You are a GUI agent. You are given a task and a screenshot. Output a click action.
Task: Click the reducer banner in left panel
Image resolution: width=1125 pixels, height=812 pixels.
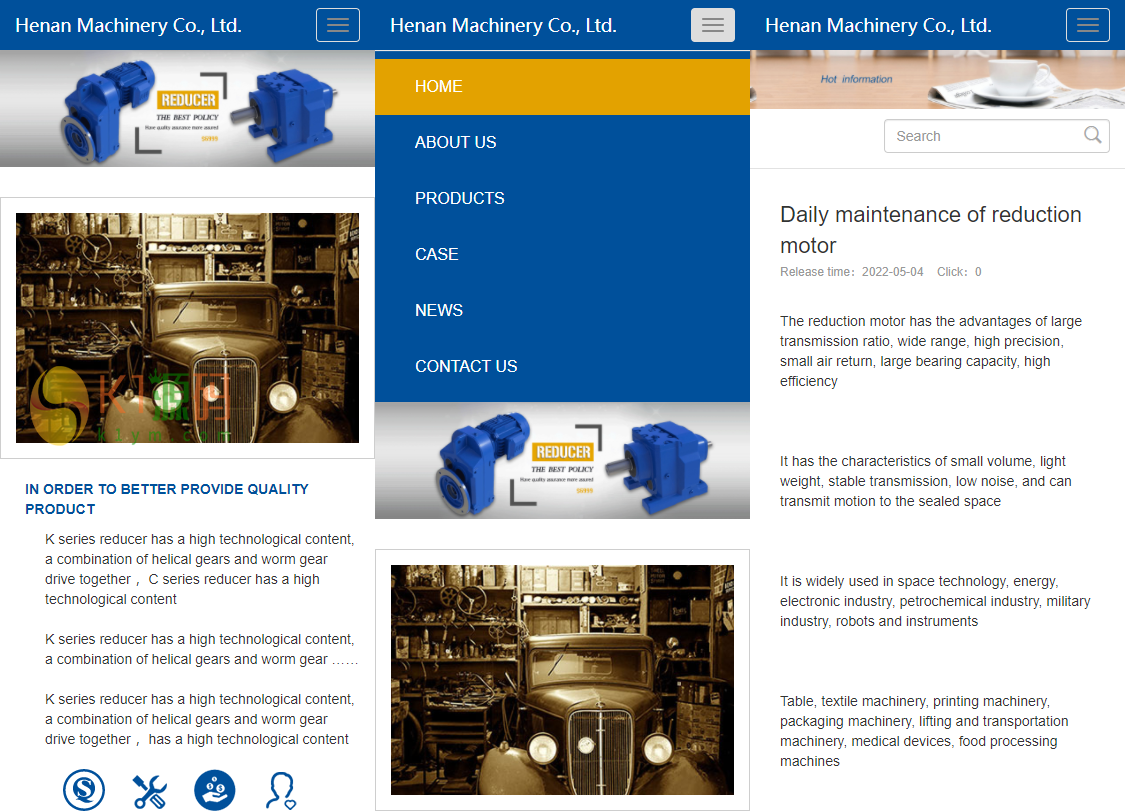(x=187, y=108)
